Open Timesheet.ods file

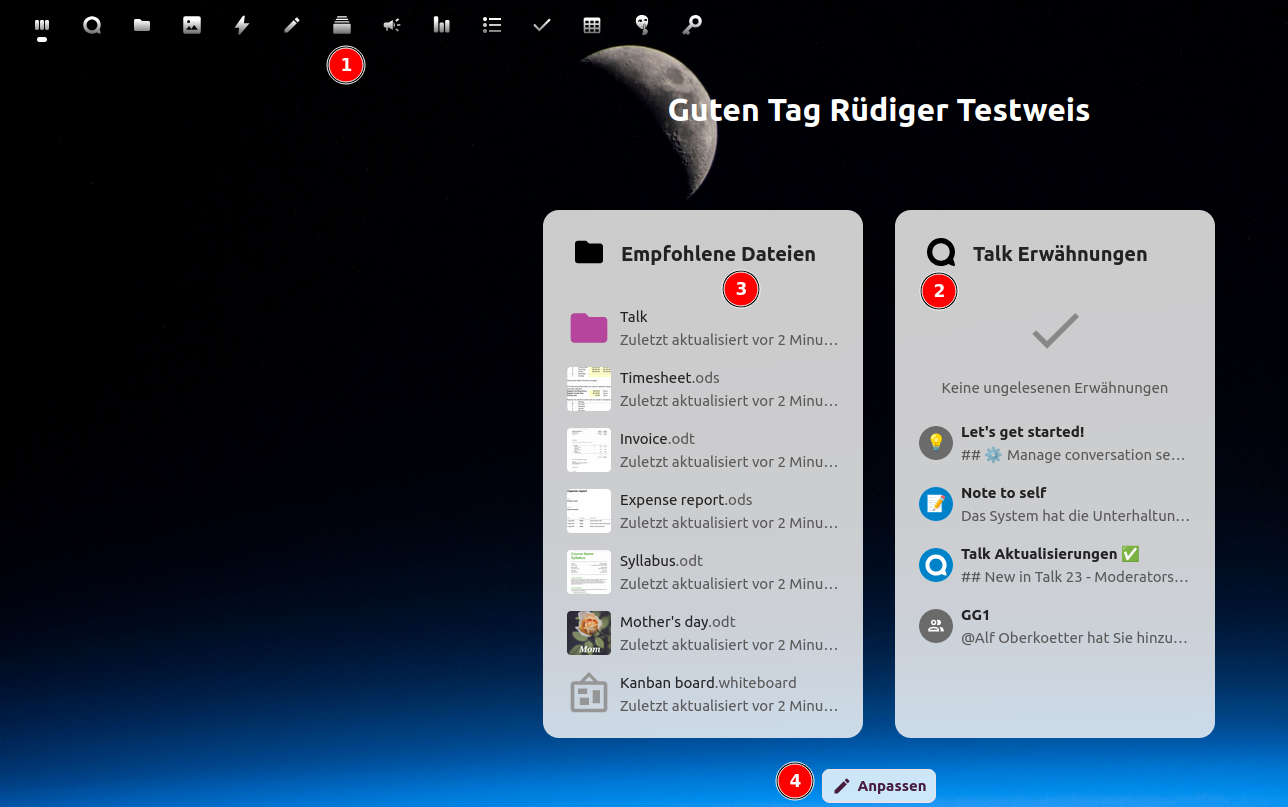703,389
